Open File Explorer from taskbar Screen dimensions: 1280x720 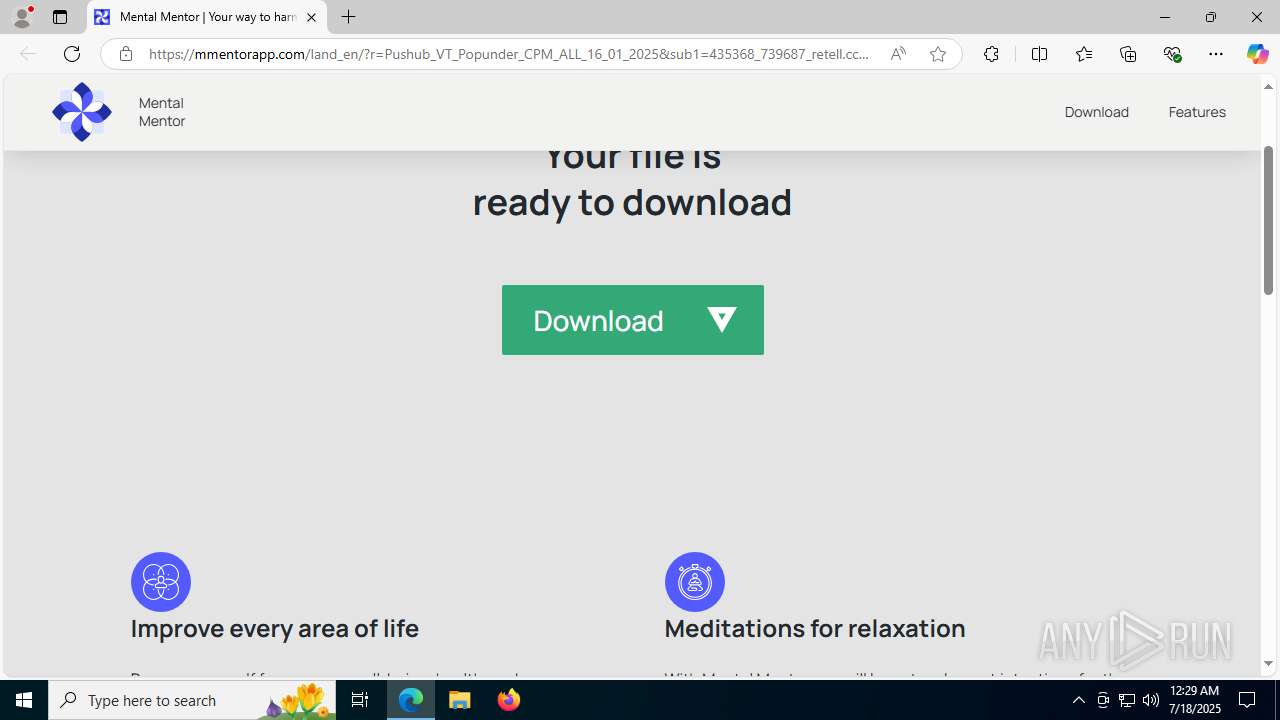click(x=460, y=700)
